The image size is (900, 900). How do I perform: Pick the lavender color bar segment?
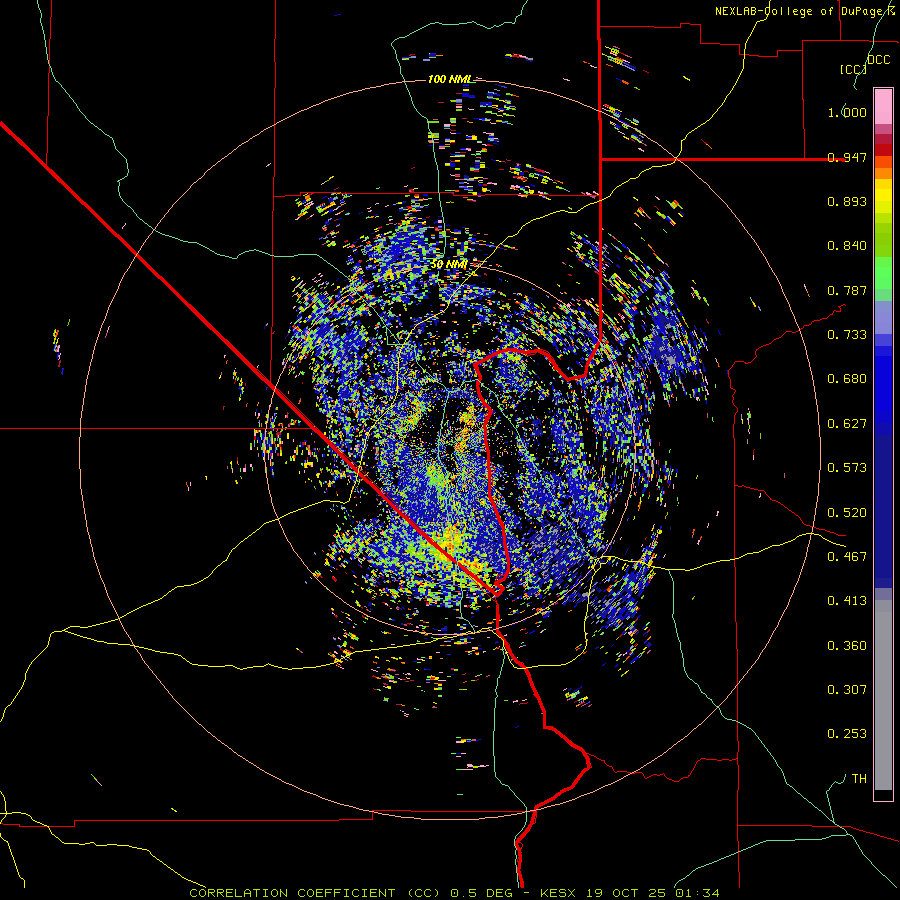click(883, 317)
